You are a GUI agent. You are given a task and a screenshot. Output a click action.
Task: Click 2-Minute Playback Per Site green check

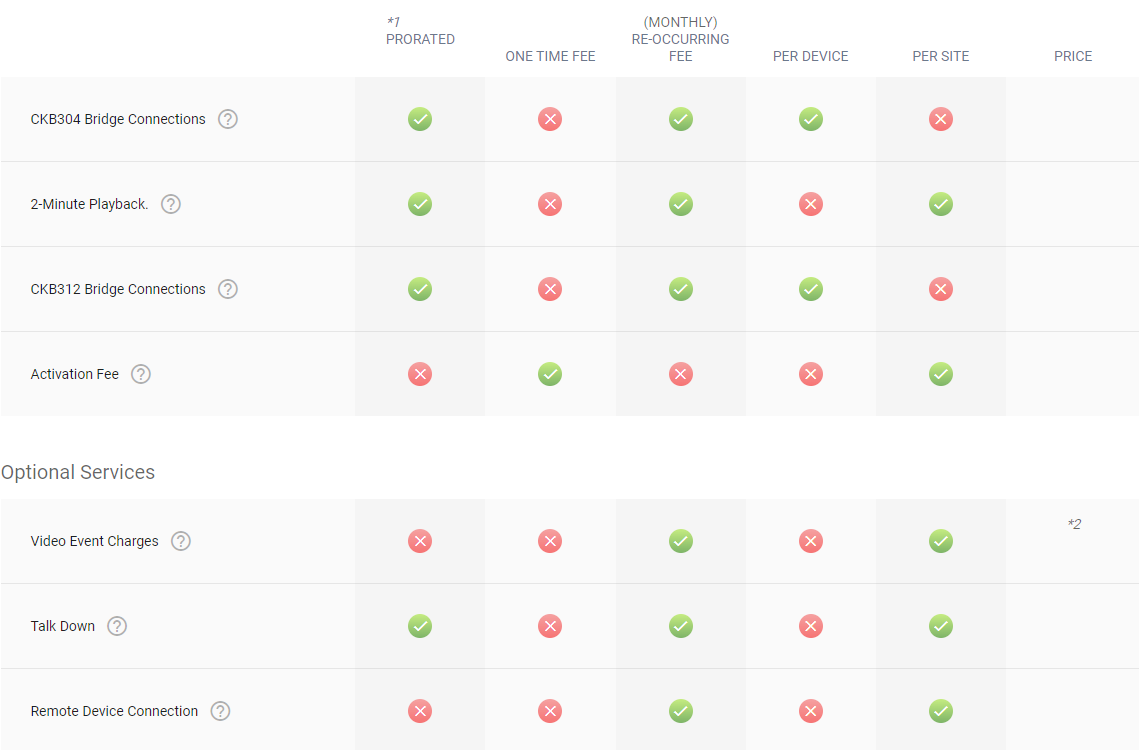pyautogui.click(x=941, y=204)
